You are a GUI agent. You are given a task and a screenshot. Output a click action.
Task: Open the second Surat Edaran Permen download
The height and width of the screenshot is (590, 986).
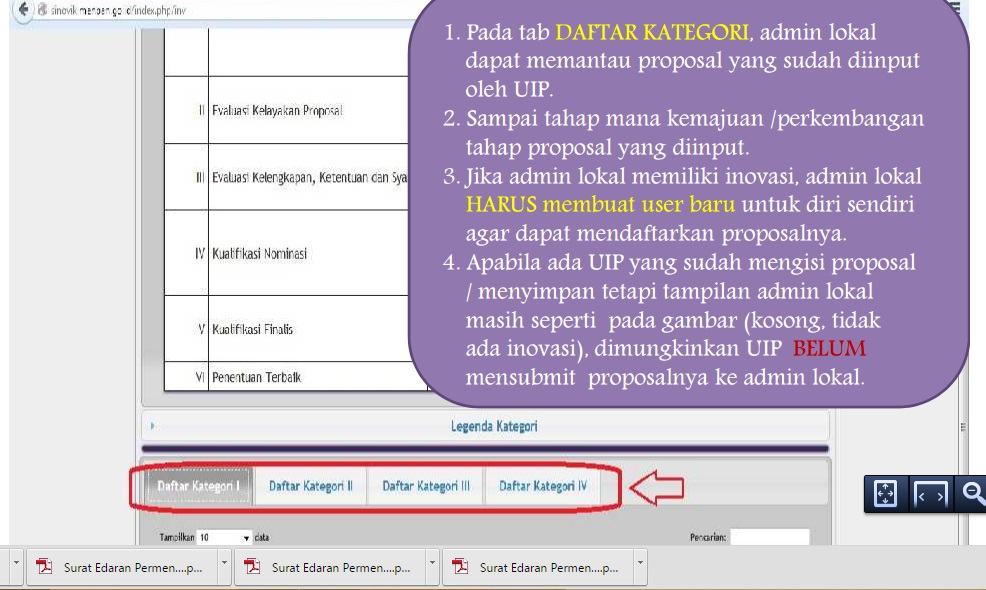tap(330, 567)
